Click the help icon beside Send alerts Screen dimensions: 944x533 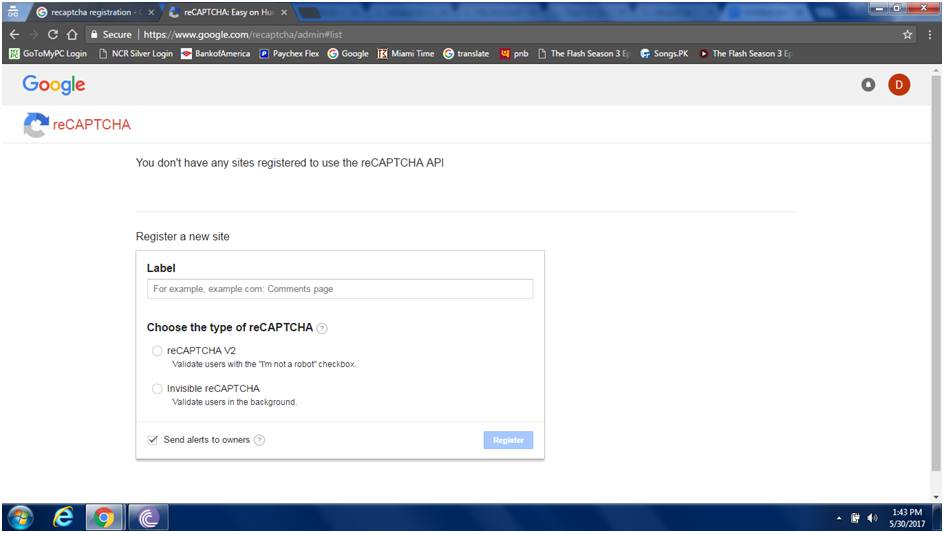point(259,440)
